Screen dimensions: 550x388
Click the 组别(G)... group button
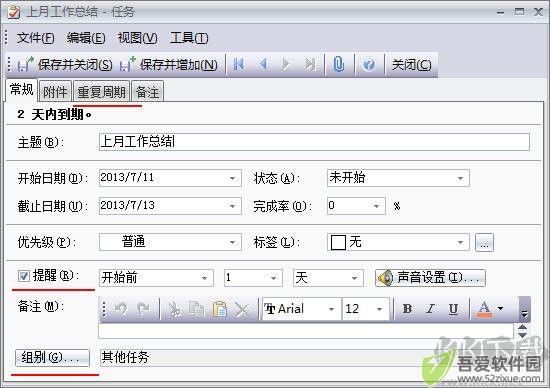(52, 357)
